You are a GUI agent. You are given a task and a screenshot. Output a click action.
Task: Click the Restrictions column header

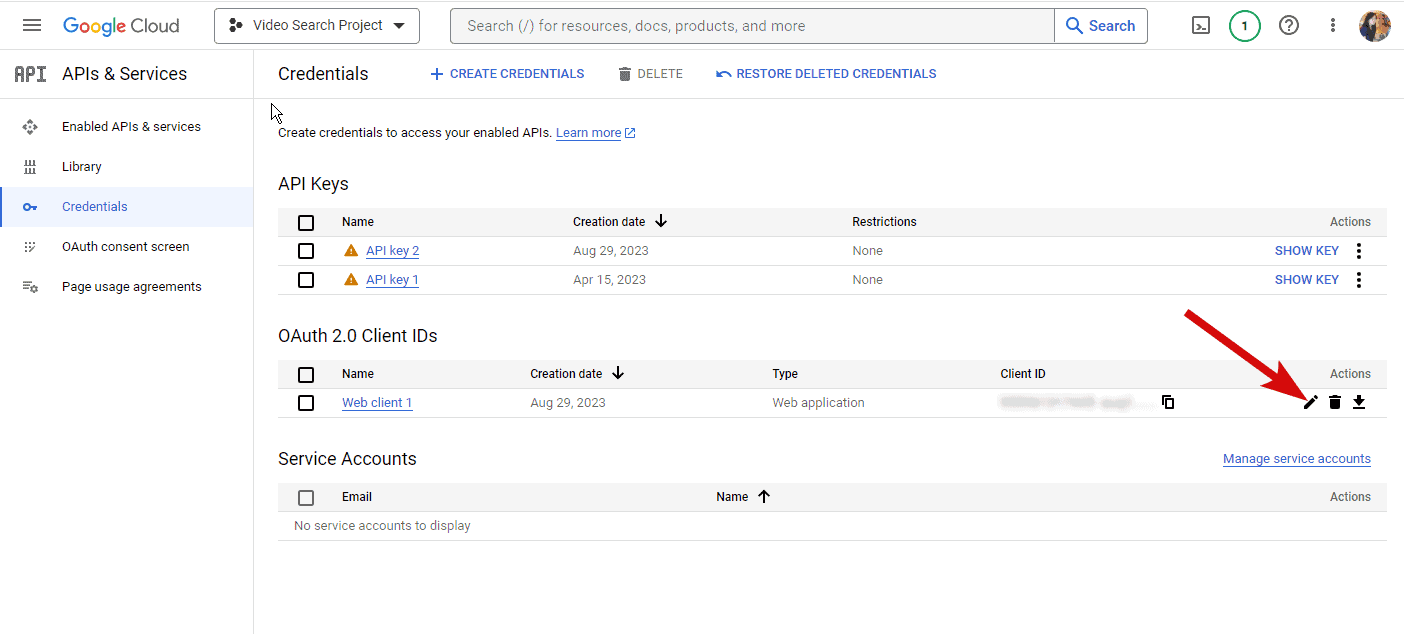click(884, 222)
